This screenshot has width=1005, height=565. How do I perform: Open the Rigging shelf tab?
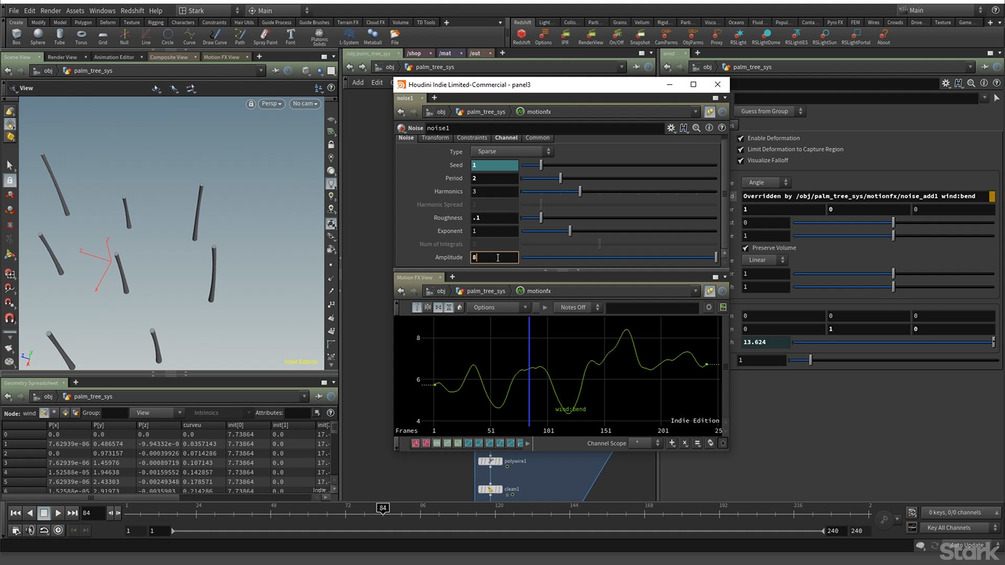pos(156,22)
